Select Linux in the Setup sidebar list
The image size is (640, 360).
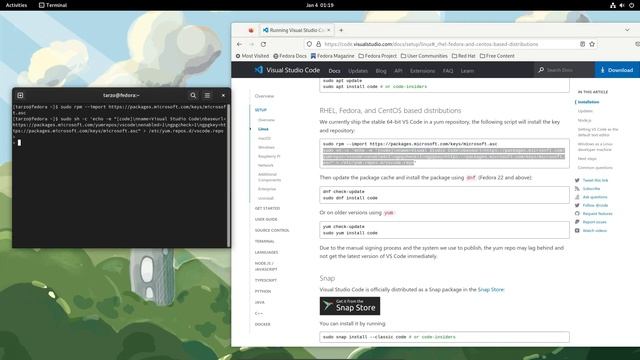click(x=263, y=129)
